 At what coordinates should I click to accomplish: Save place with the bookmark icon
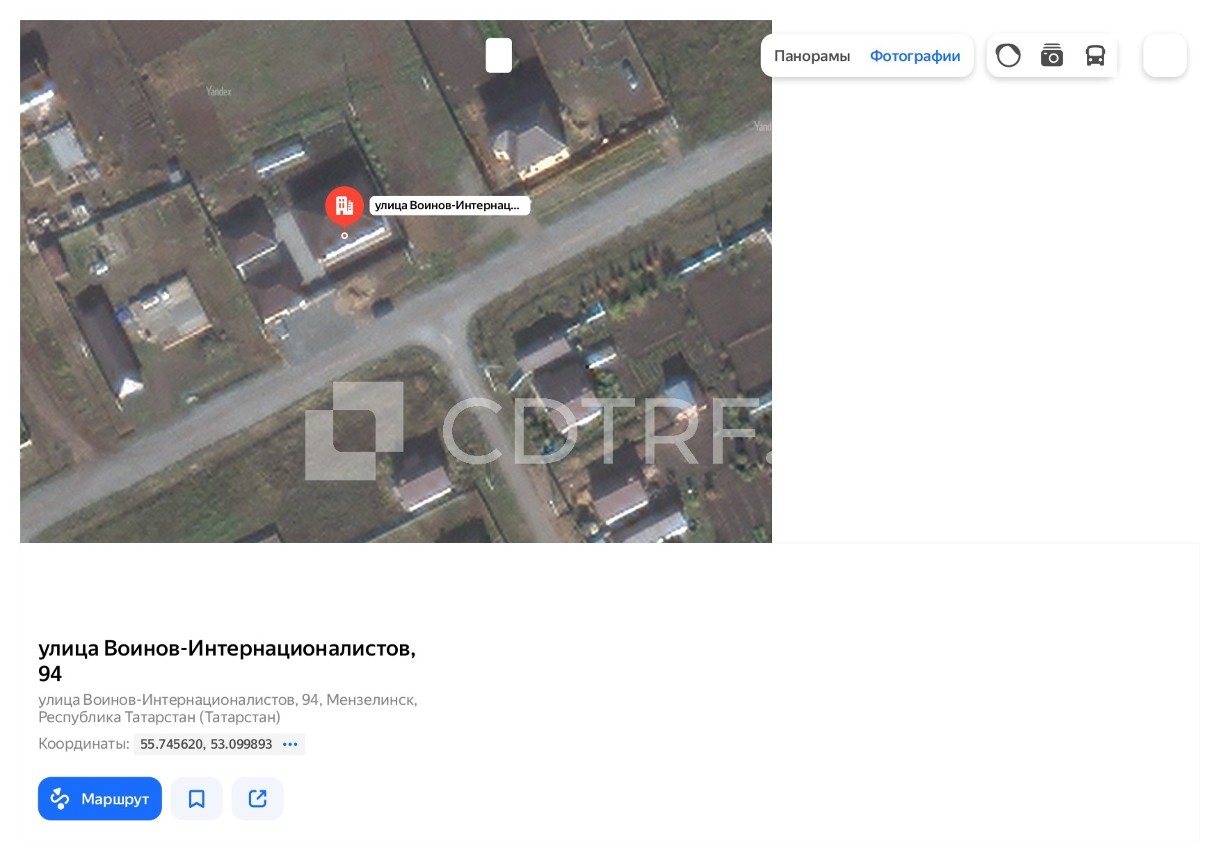point(197,799)
